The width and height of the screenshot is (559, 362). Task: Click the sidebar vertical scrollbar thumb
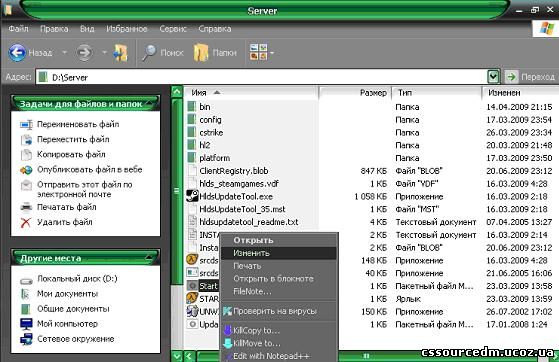click(x=177, y=191)
